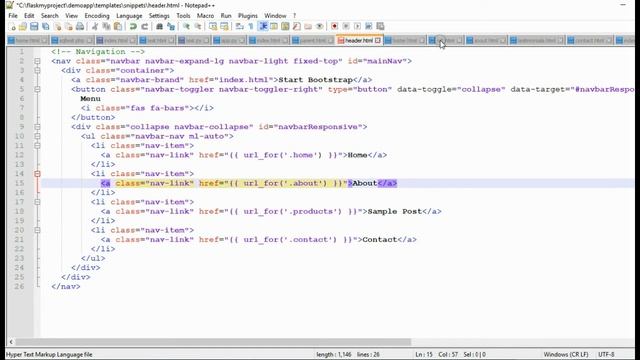Click the Open file toolbar icon

pyautogui.click(x=23, y=27)
